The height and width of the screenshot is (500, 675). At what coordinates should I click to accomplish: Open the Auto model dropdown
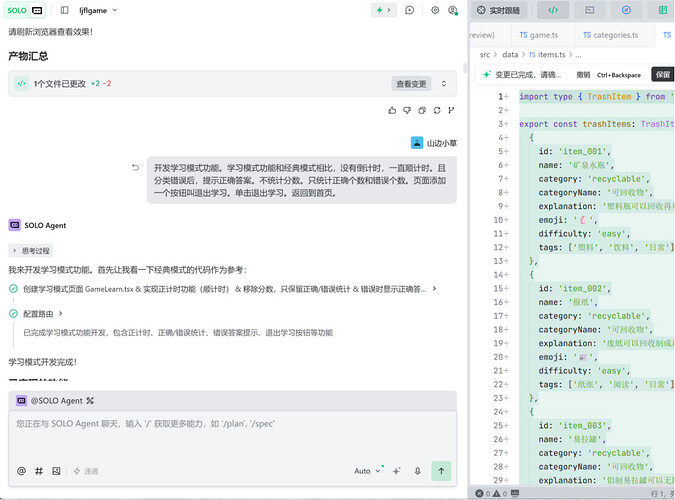(367, 471)
